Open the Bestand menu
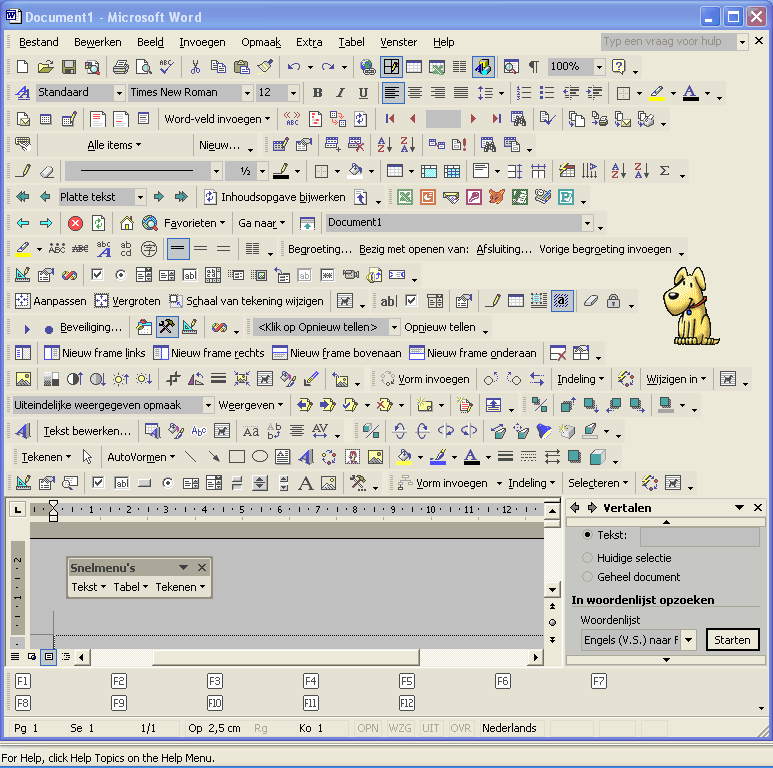 point(38,42)
